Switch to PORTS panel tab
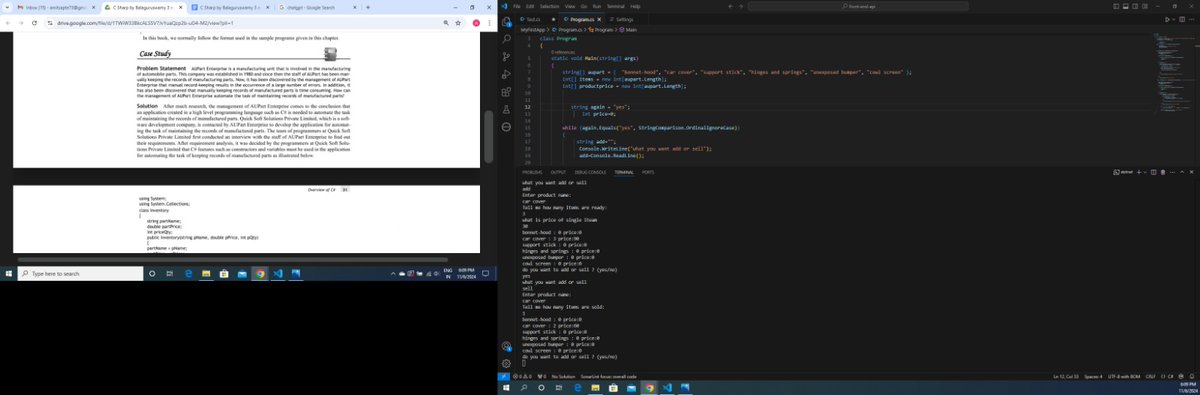The image size is (1200, 395). click(x=647, y=172)
